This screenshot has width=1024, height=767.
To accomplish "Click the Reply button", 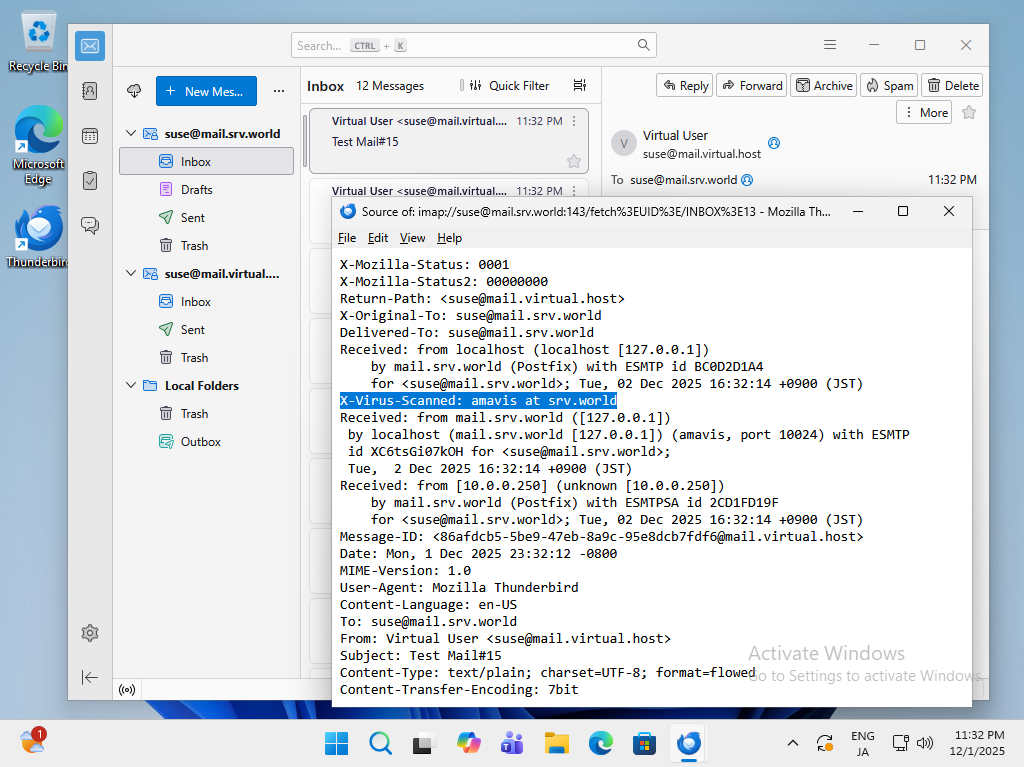I will [684, 86].
